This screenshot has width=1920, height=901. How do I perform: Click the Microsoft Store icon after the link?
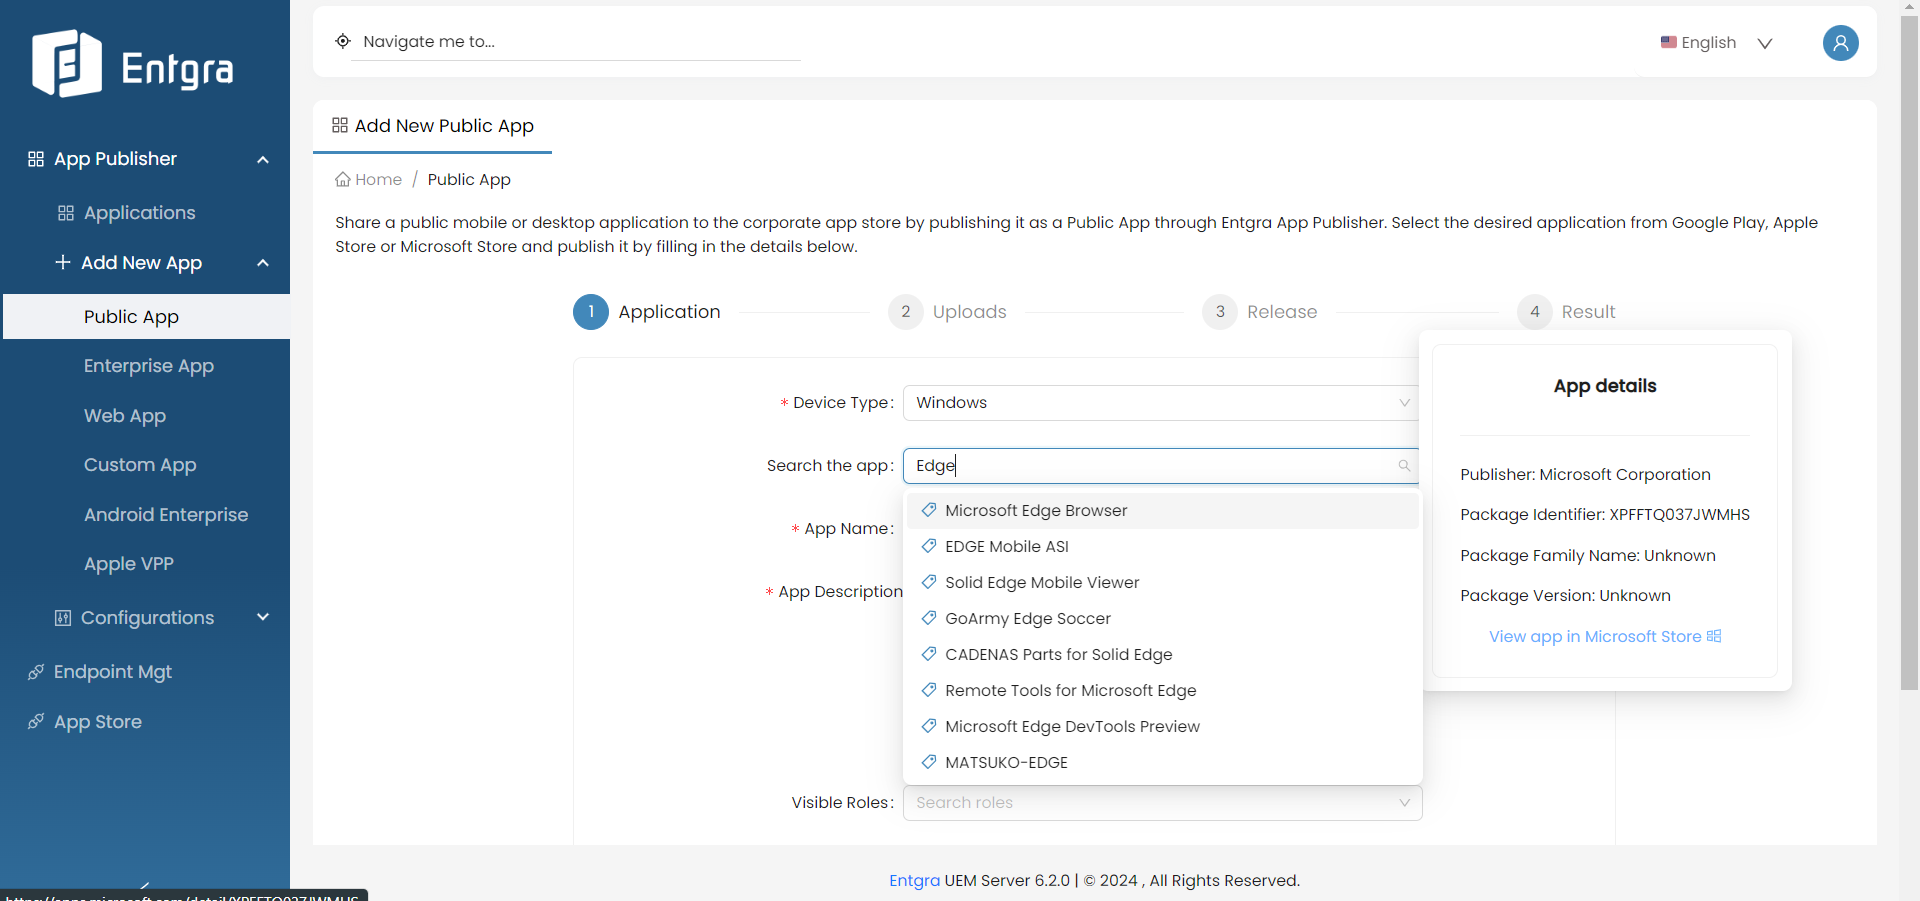tap(1714, 637)
